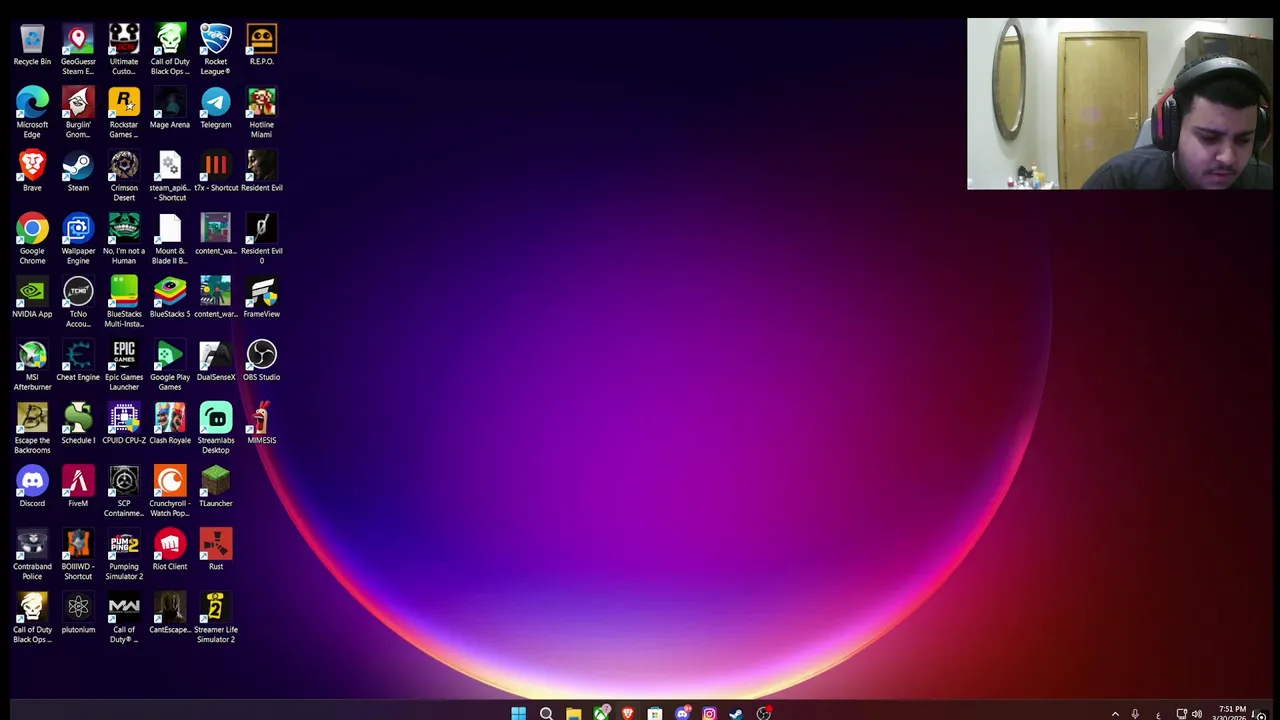Launch Steam from the desktop
Image resolution: width=1280 pixels, height=720 pixels.
(78, 172)
